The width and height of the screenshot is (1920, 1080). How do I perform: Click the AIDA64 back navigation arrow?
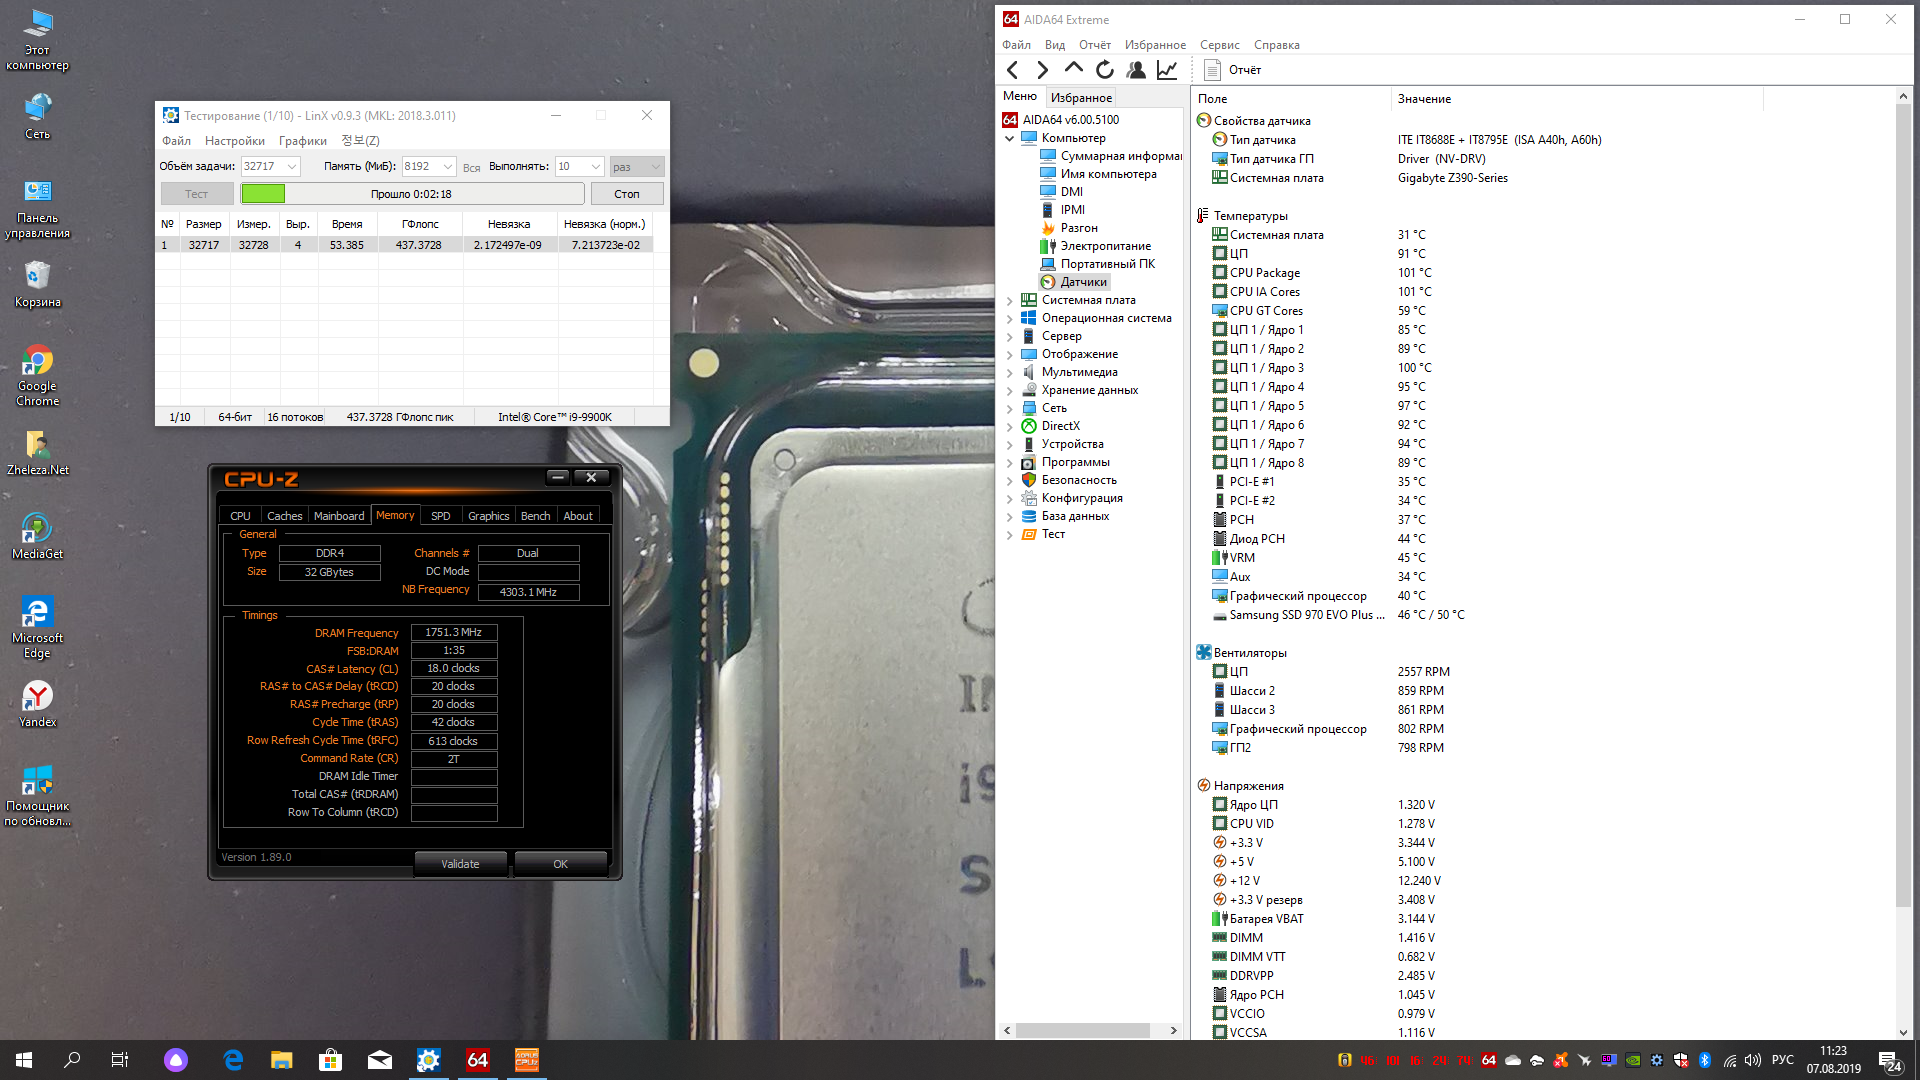click(x=1012, y=70)
